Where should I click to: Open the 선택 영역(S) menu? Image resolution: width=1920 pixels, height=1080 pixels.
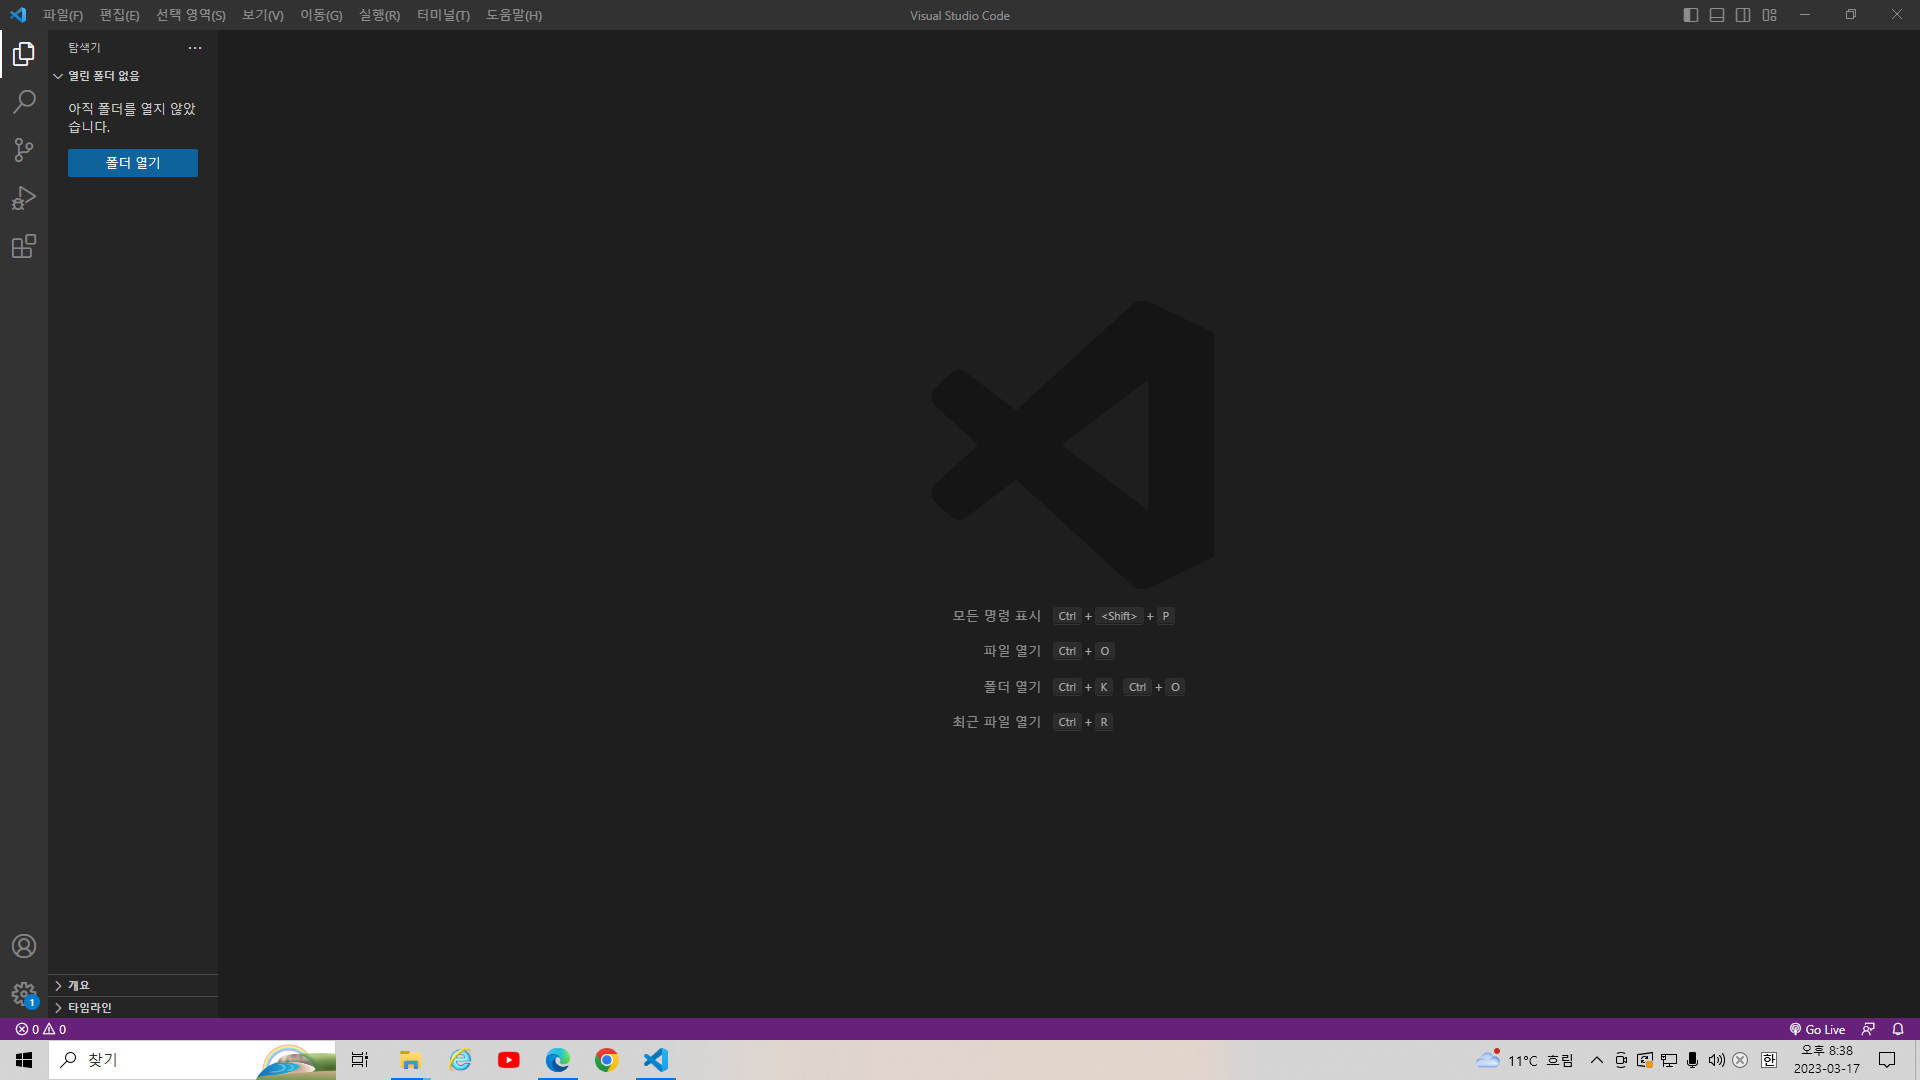191,15
